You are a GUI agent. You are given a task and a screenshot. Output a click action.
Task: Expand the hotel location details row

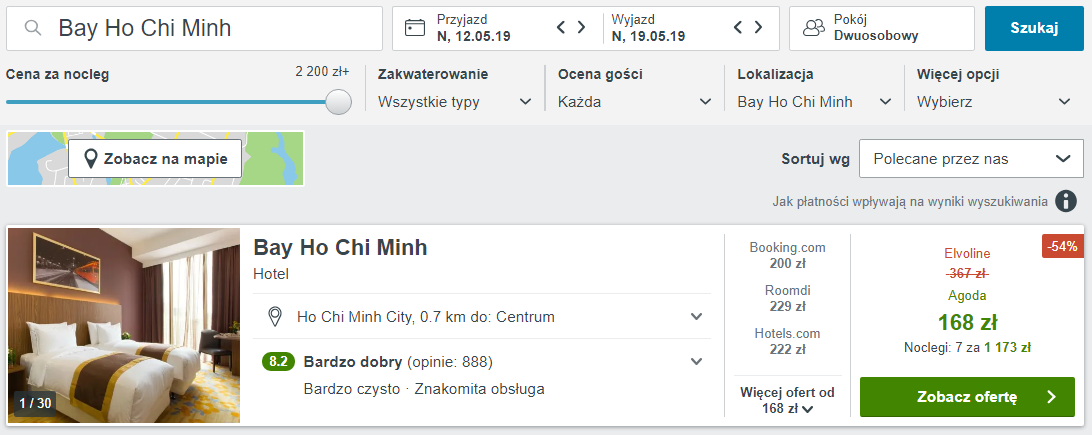[697, 317]
